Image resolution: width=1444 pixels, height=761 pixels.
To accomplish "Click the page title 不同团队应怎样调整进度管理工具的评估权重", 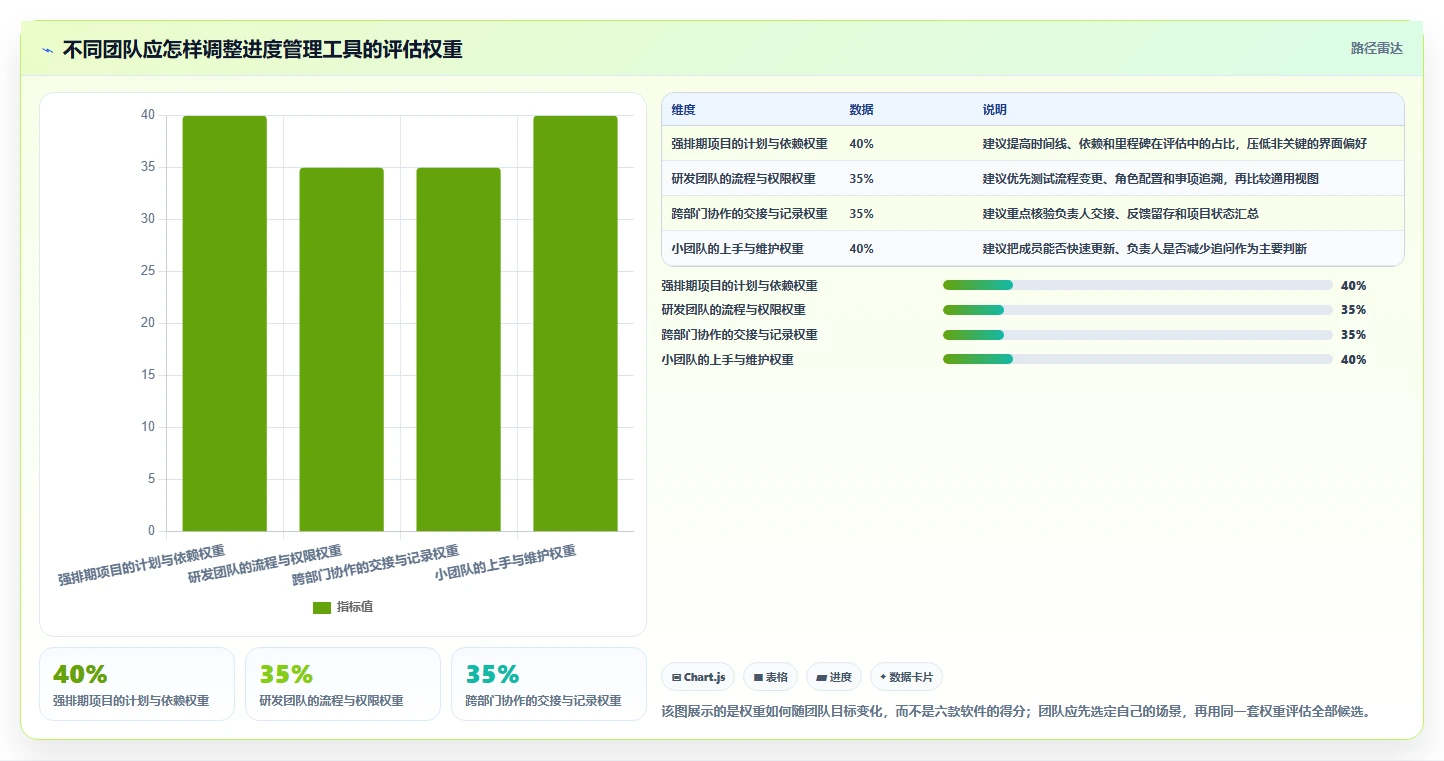I will tap(263, 50).
